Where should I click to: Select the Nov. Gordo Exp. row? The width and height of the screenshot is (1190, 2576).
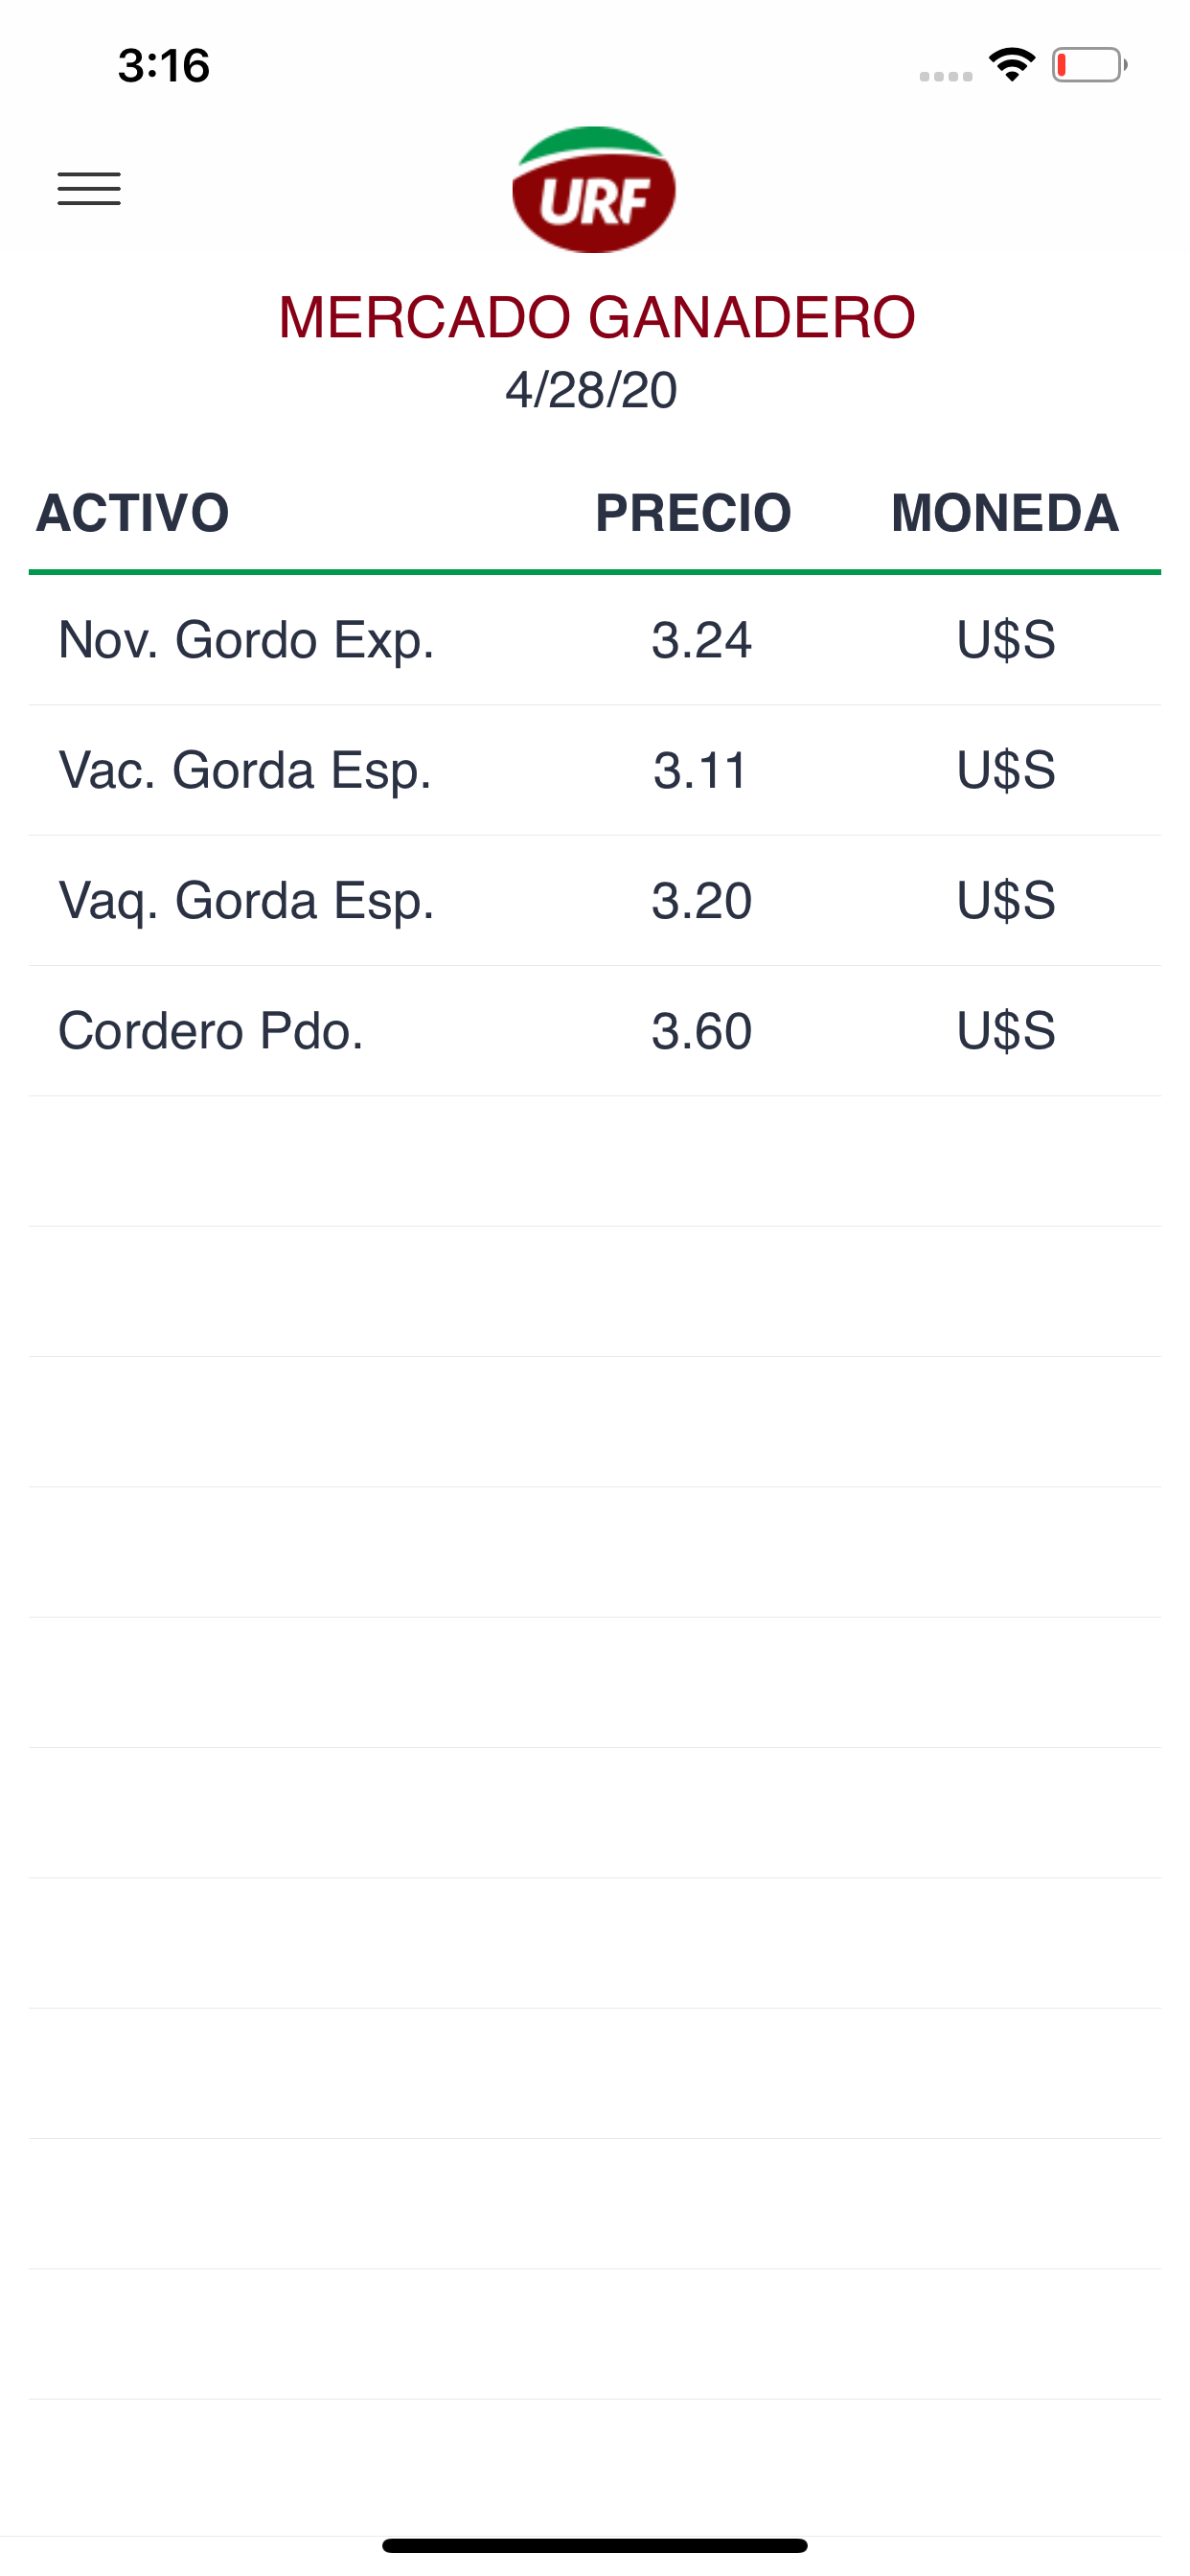pos(595,640)
